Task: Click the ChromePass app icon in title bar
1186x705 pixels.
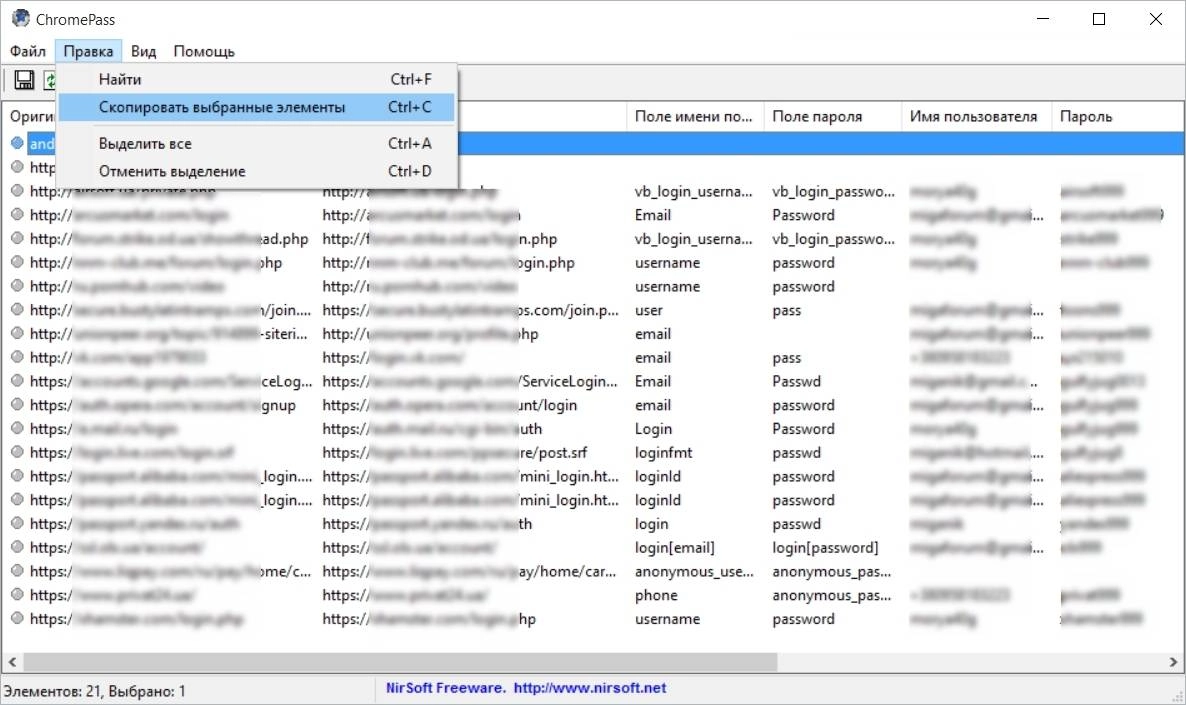Action: pyautogui.click(x=20, y=18)
